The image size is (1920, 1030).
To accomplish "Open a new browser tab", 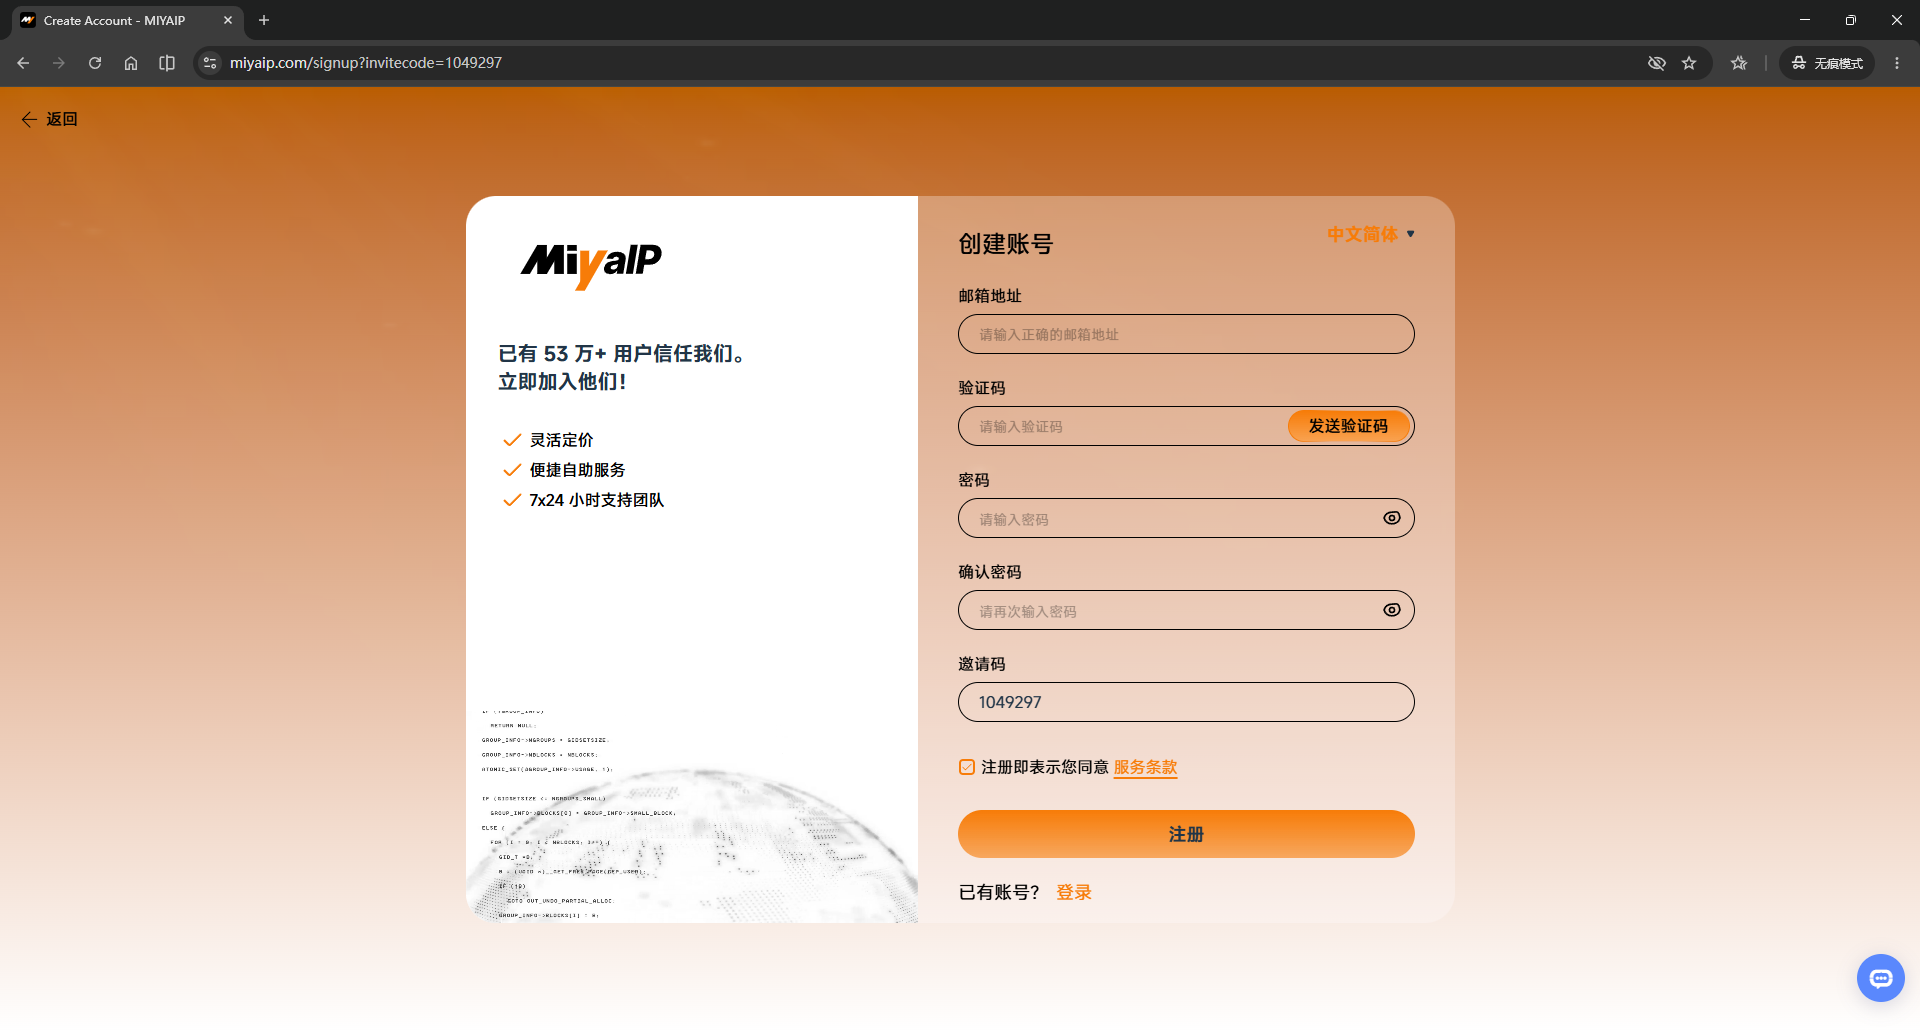I will 264,20.
